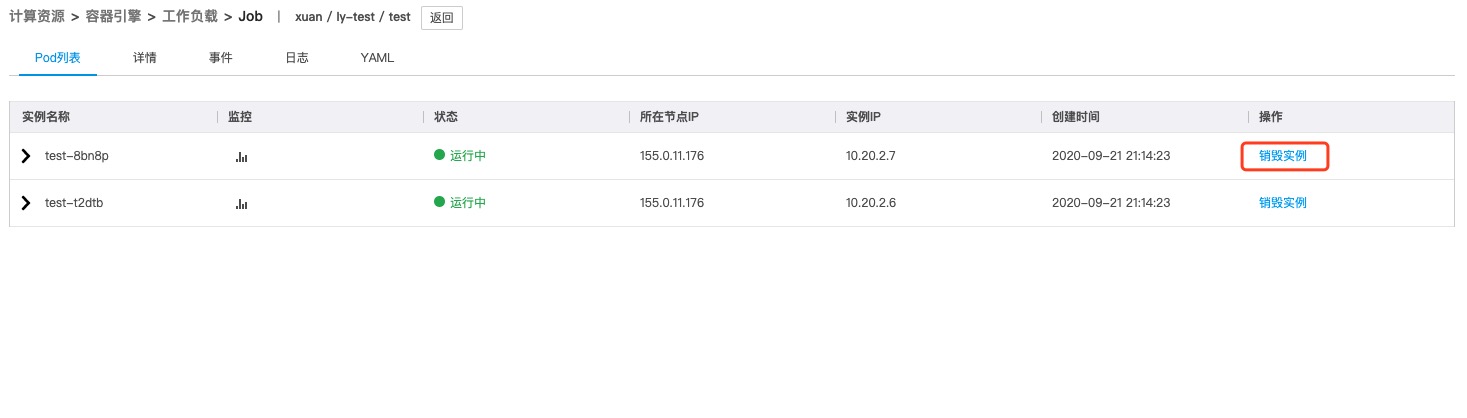
Task: Go to 工作负载 in breadcrumb
Action: point(190,17)
